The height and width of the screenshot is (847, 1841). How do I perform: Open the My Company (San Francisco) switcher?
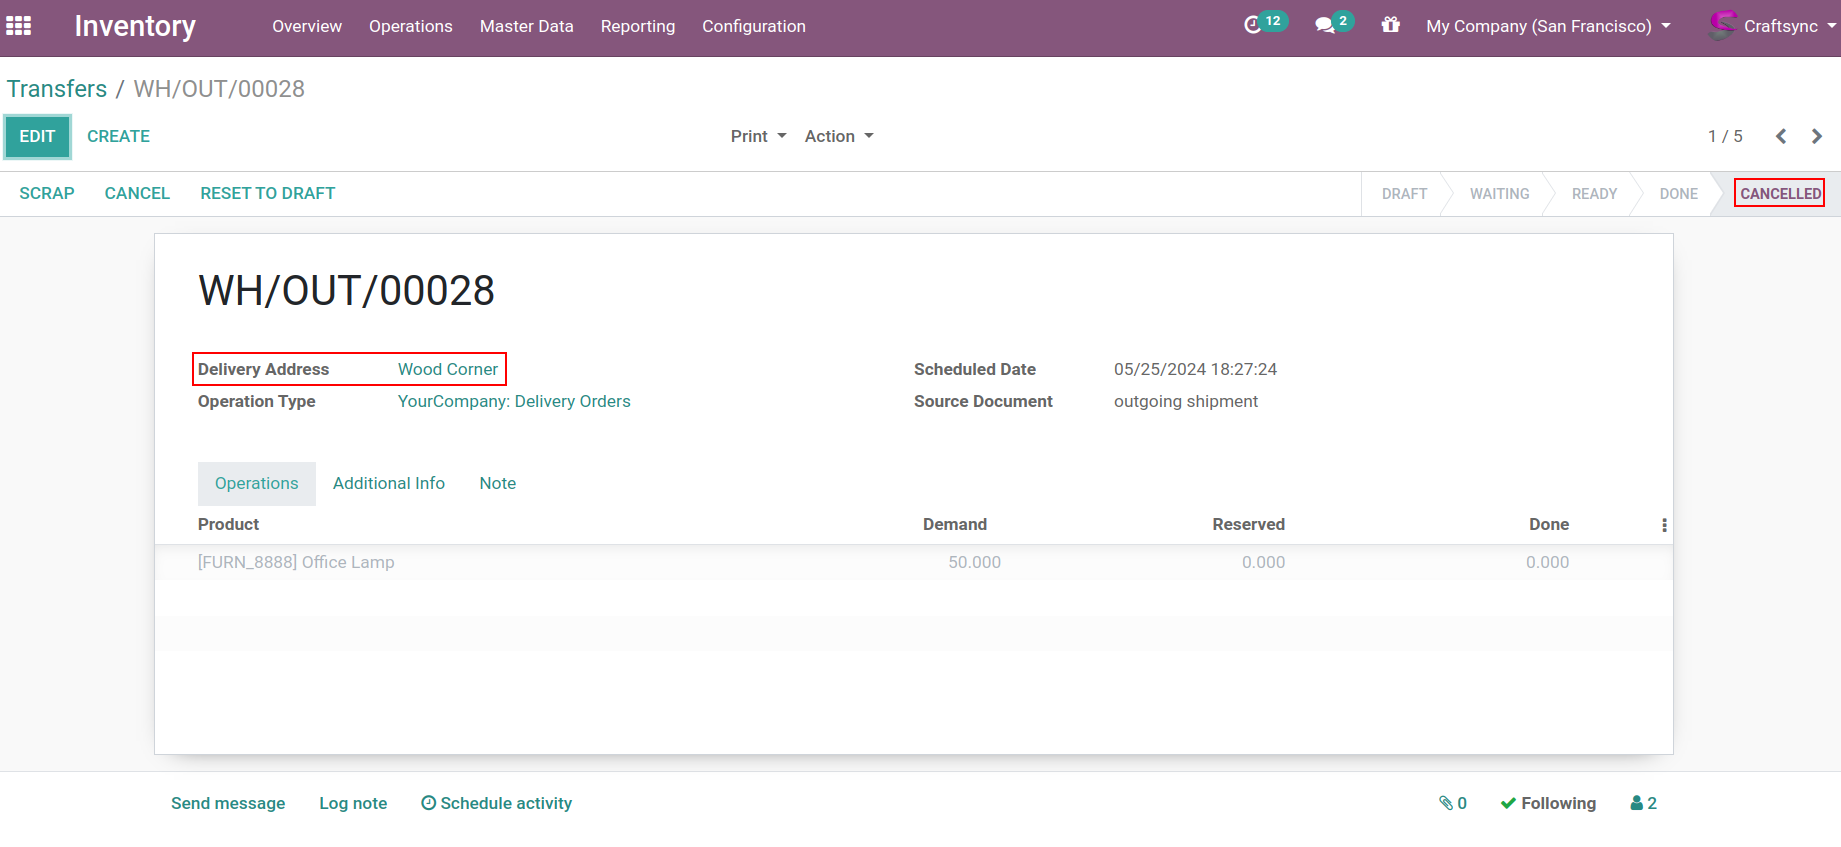(x=1547, y=26)
